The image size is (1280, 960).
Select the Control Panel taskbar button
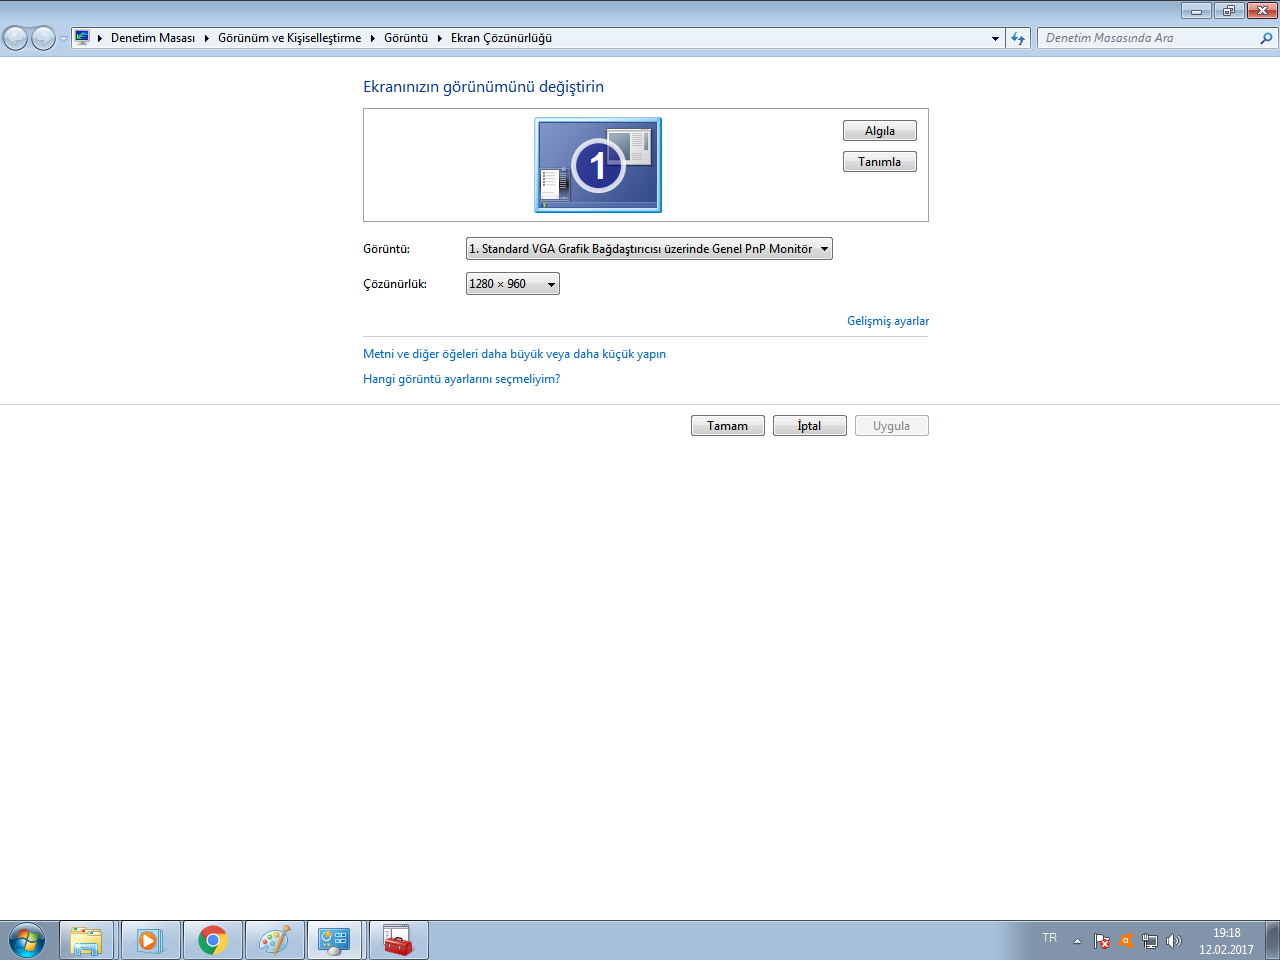pyautogui.click(x=334, y=941)
